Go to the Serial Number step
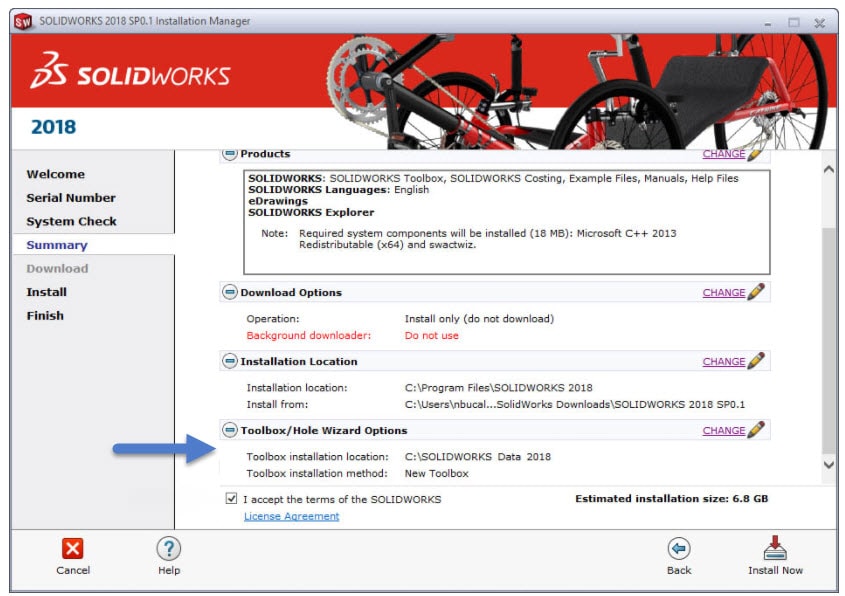The image size is (845, 596). pyautogui.click(x=71, y=198)
